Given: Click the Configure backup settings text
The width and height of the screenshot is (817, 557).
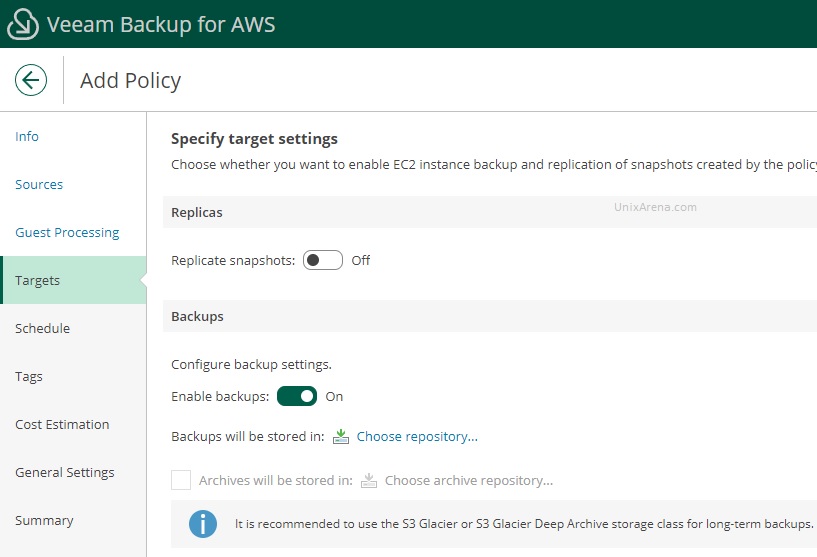Looking at the screenshot, I should 251,364.
